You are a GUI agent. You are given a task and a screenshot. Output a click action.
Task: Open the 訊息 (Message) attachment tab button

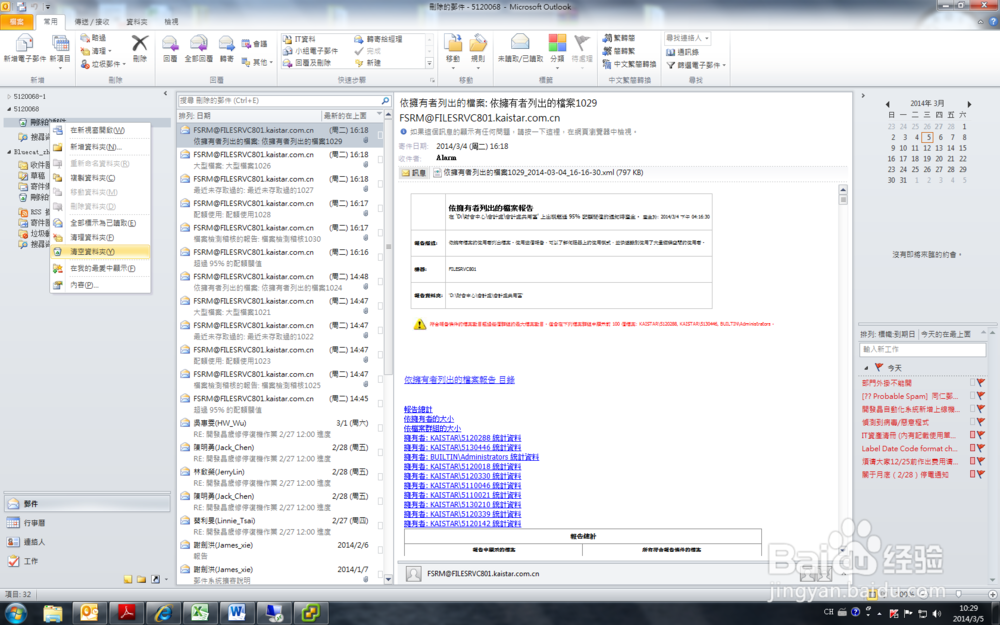coord(413,173)
